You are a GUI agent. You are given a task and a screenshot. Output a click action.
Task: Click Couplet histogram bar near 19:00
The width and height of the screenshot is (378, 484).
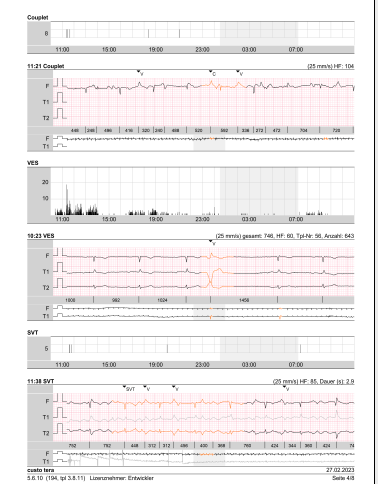tap(148, 33)
